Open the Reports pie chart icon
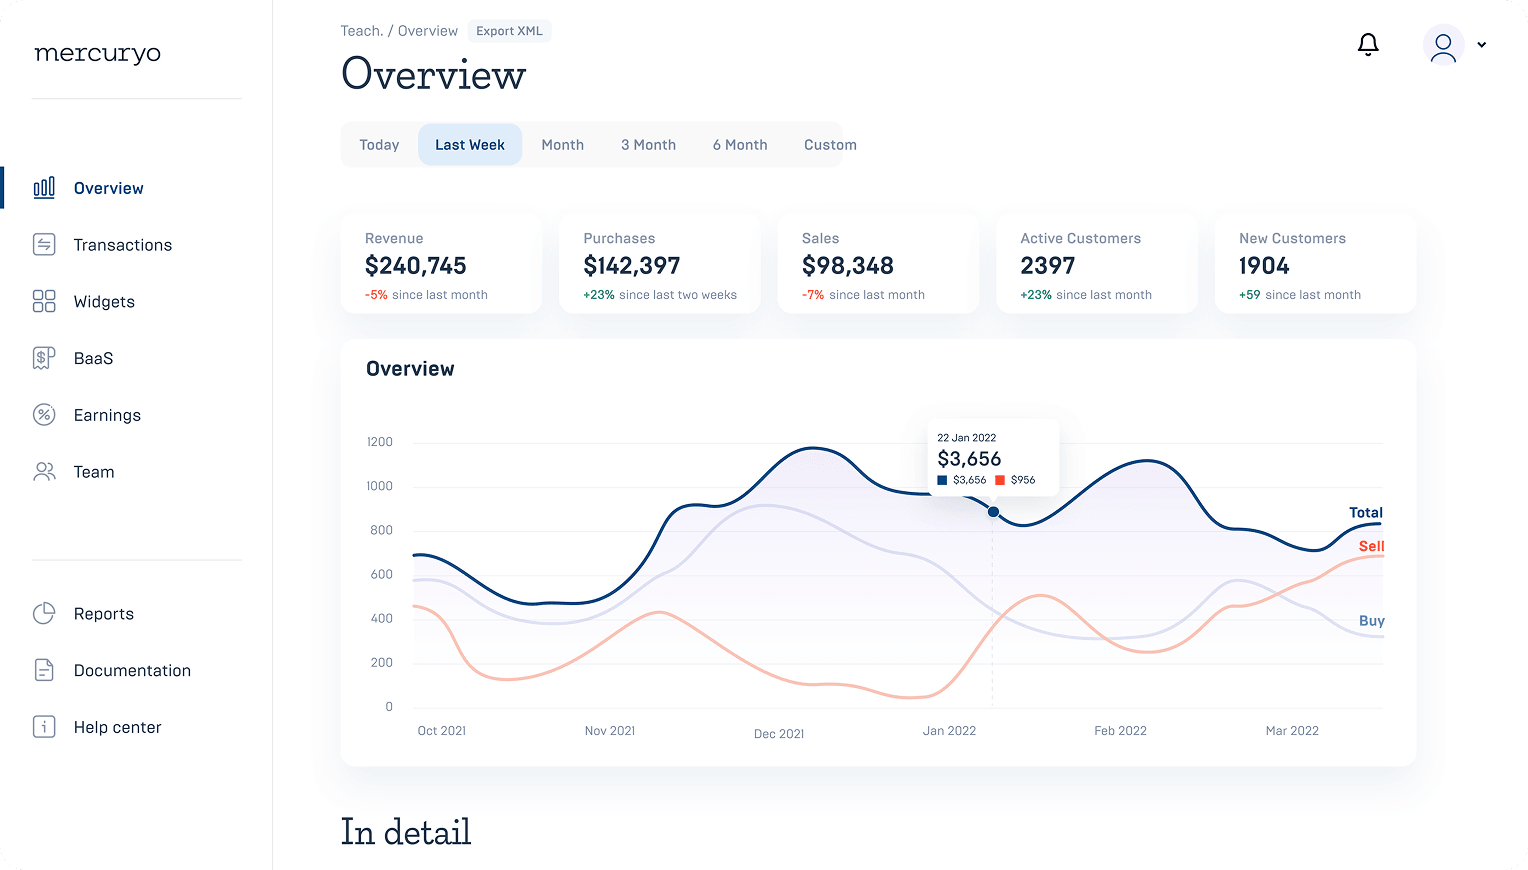This screenshot has height=870, width=1528. 44,614
